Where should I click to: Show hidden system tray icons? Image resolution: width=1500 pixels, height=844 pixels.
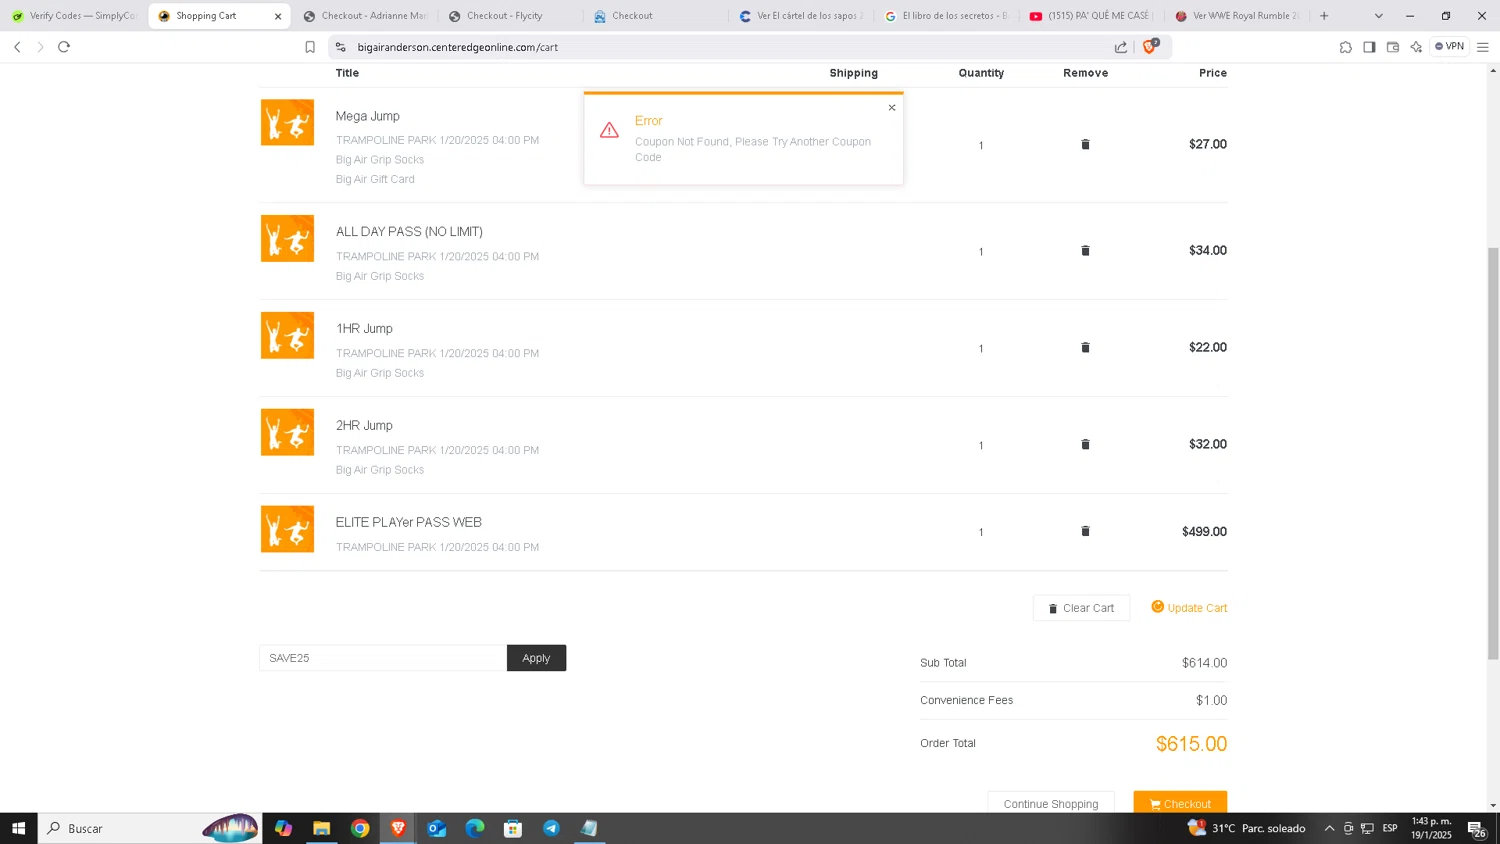(1329, 828)
